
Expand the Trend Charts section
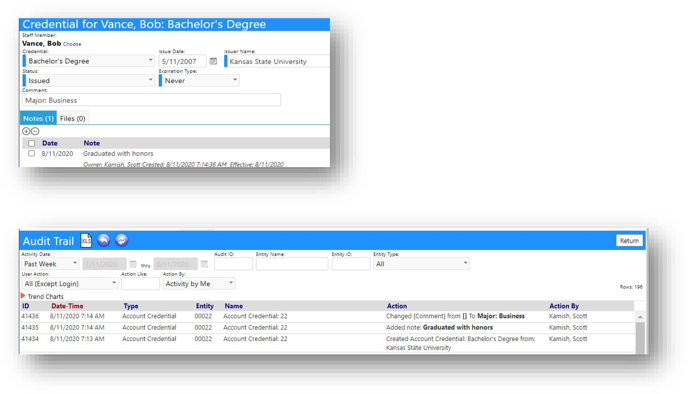point(42,297)
